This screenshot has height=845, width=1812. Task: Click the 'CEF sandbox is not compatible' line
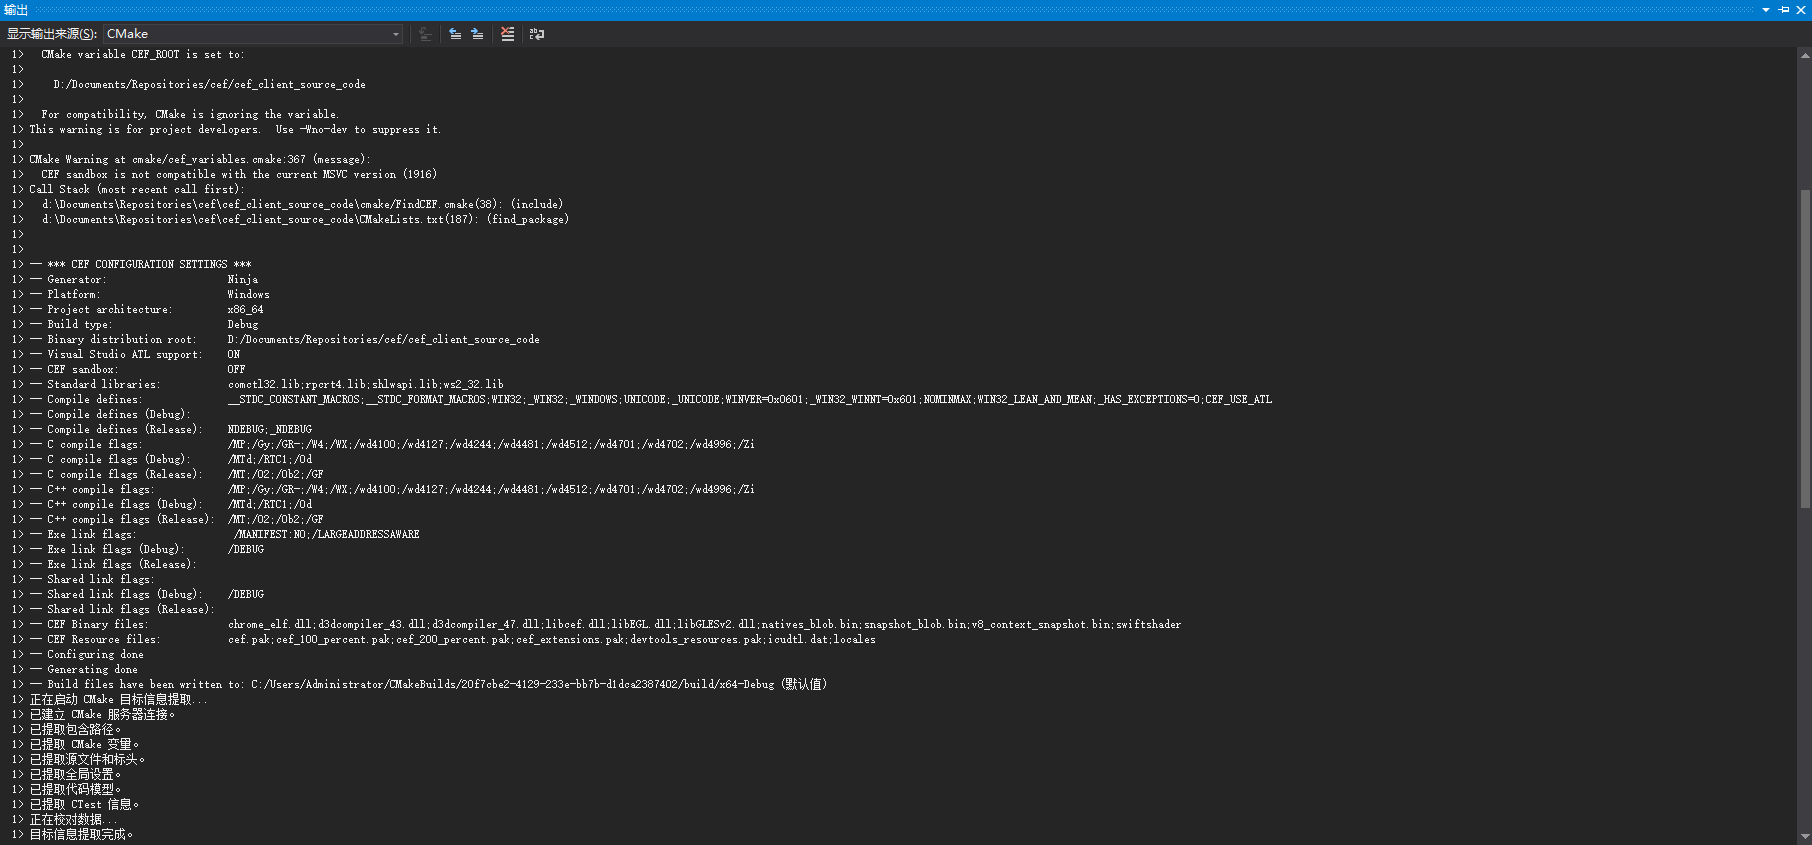tap(239, 175)
